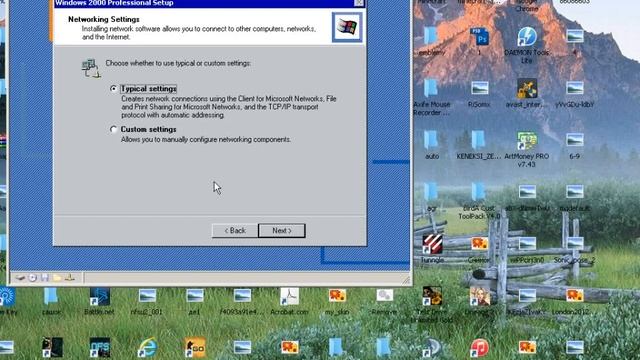Click the hard disk status icon in VM bar
Screen dimensions: 640x360
[x=20, y=278]
